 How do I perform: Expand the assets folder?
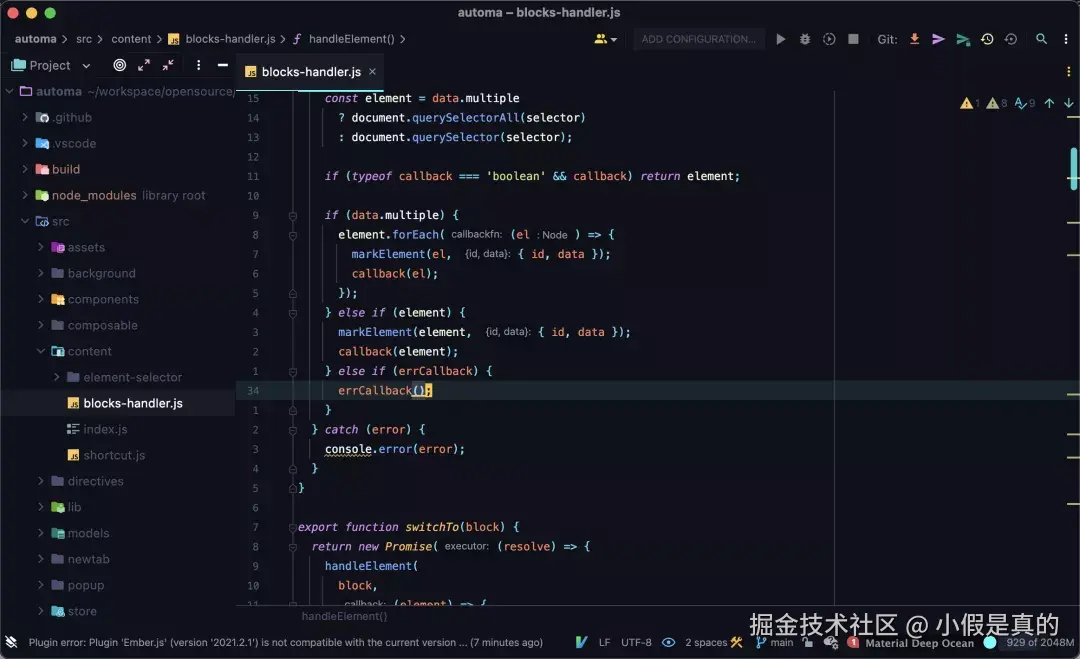pyautogui.click(x=41, y=247)
